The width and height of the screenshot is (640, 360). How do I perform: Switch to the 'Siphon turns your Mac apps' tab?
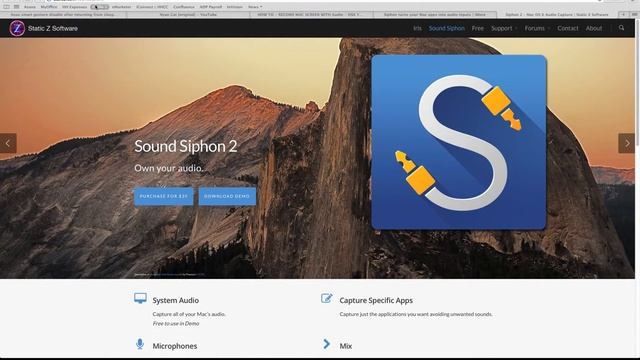(x=435, y=14)
